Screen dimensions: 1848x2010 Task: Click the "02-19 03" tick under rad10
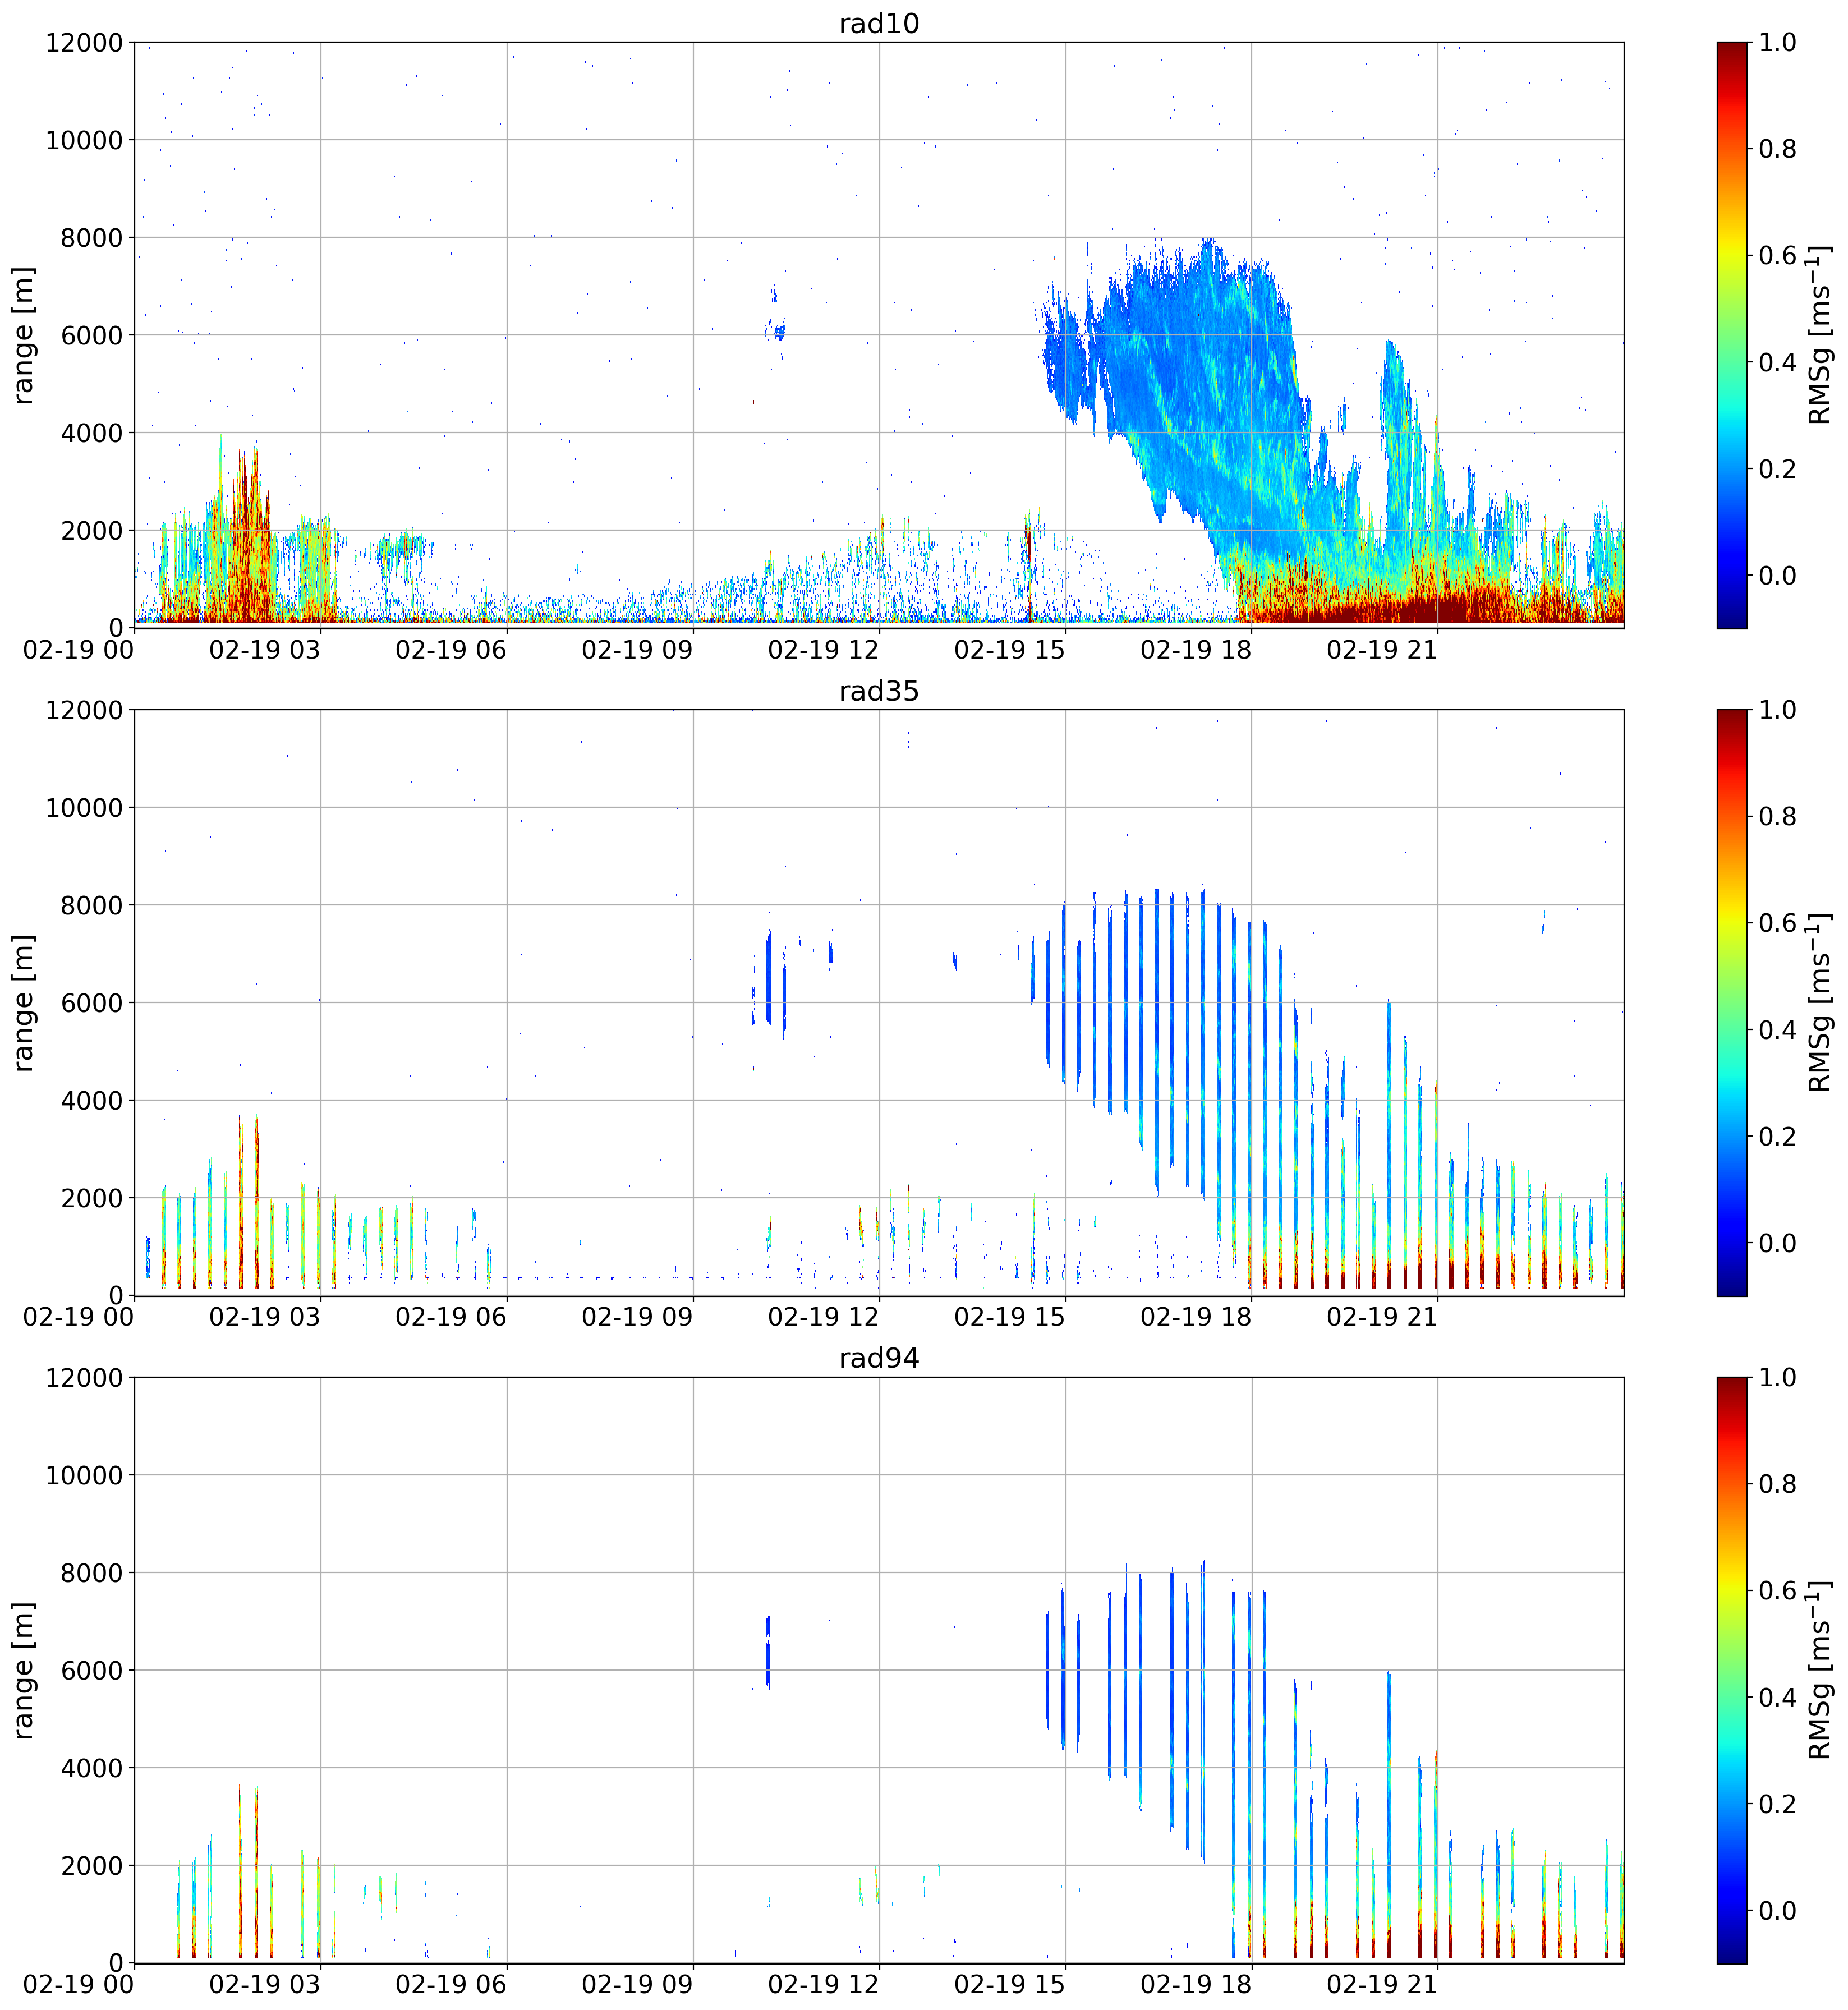[x=265, y=650]
